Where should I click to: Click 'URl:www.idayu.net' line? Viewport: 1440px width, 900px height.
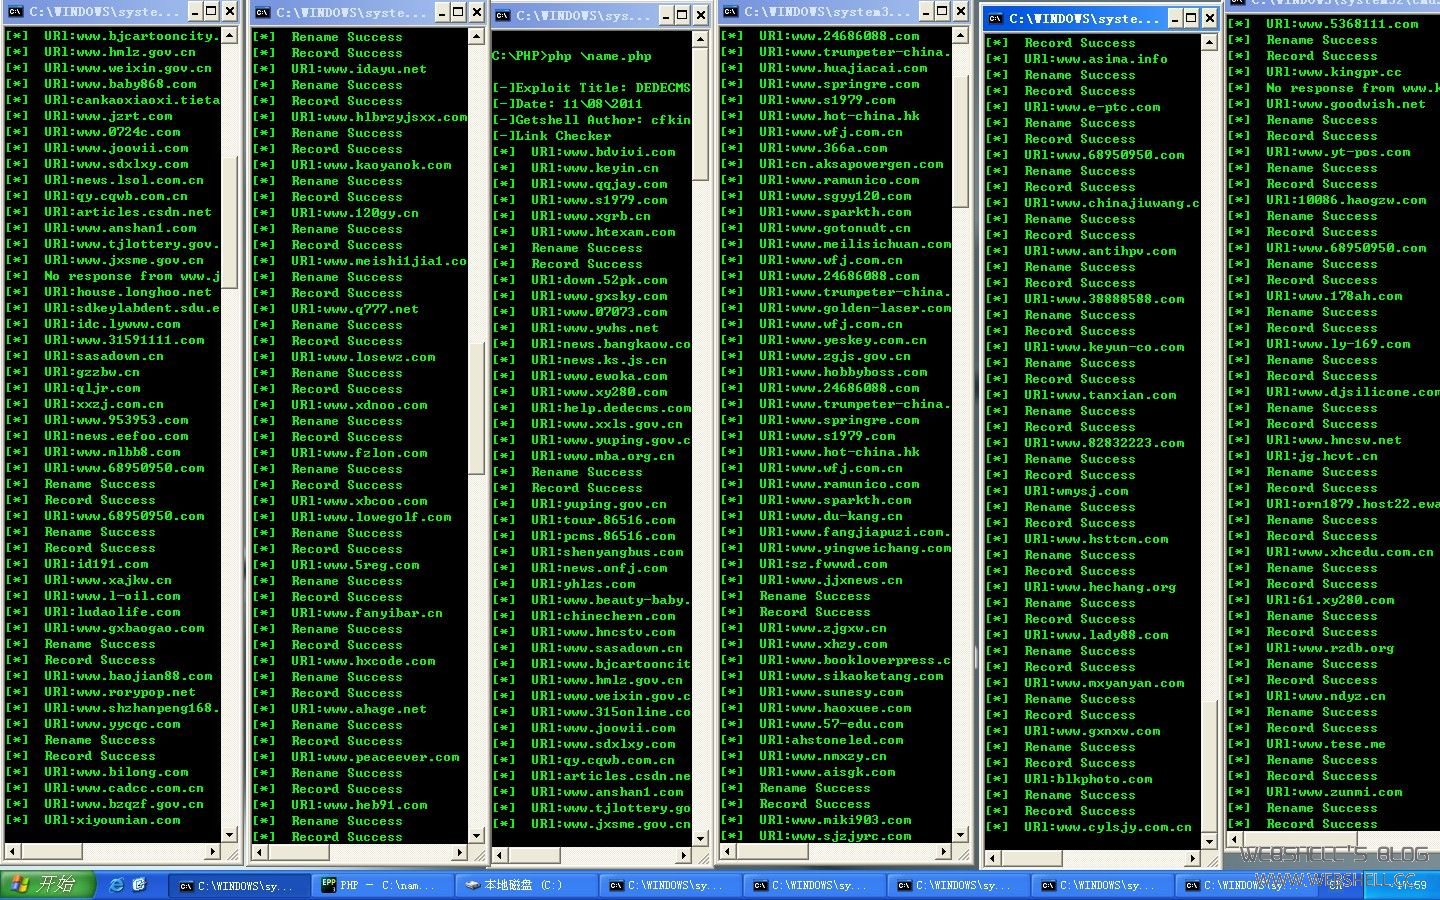click(x=359, y=69)
